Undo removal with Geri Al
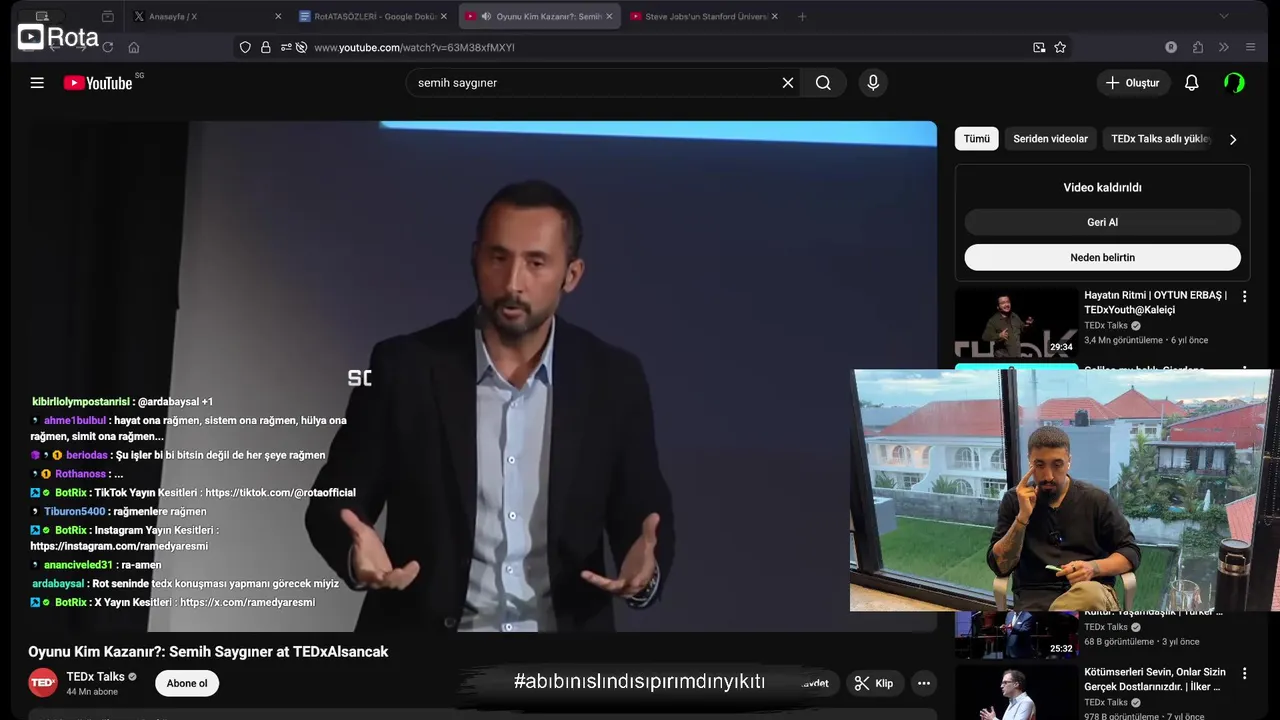This screenshot has width=1280, height=720. point(1103,223)
